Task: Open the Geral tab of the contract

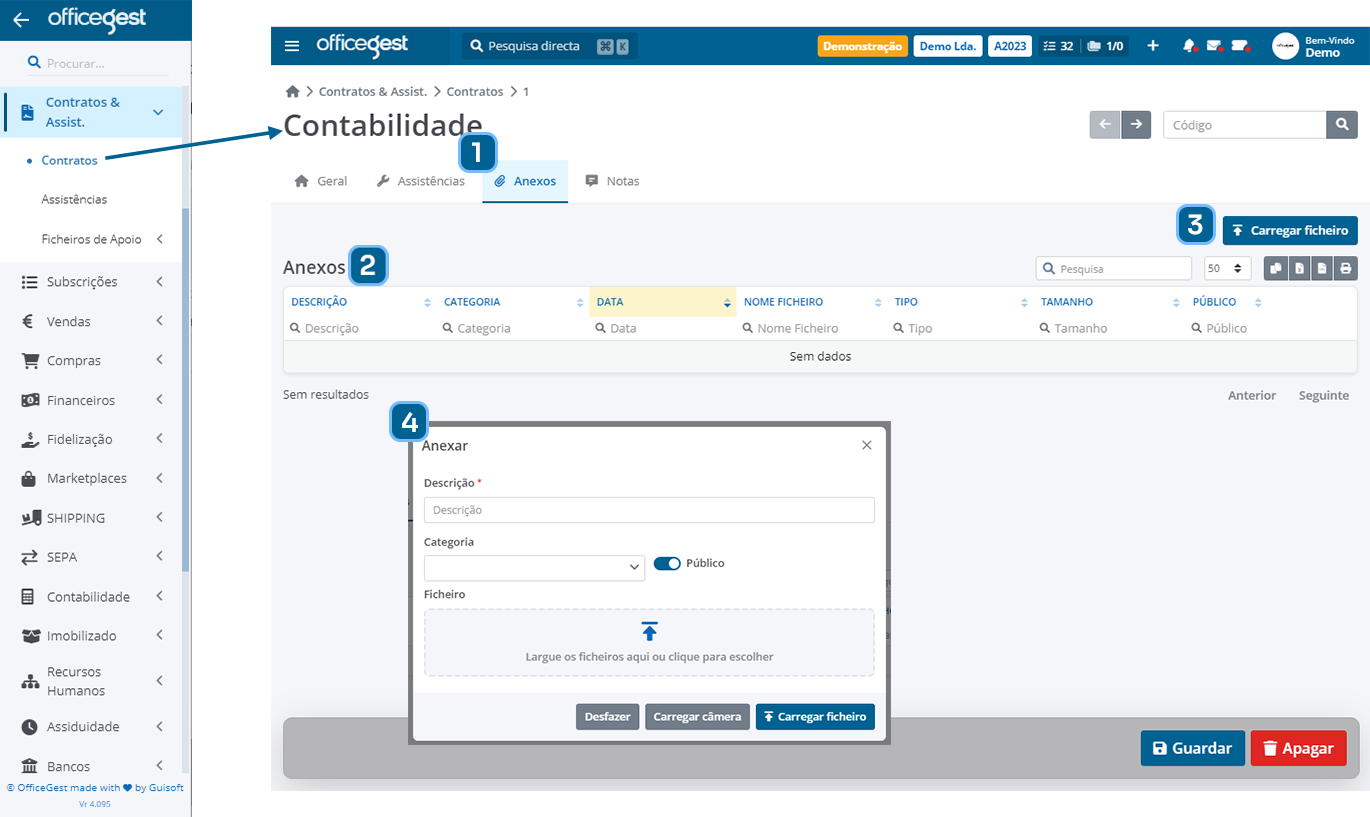Action: (x=320, y=181)
